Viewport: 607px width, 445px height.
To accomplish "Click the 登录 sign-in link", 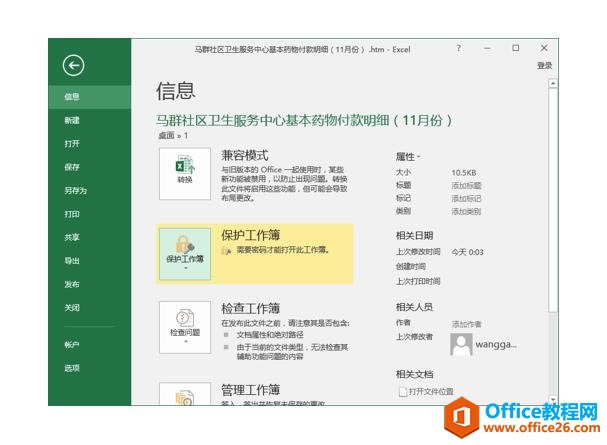I will click(544, 66).
